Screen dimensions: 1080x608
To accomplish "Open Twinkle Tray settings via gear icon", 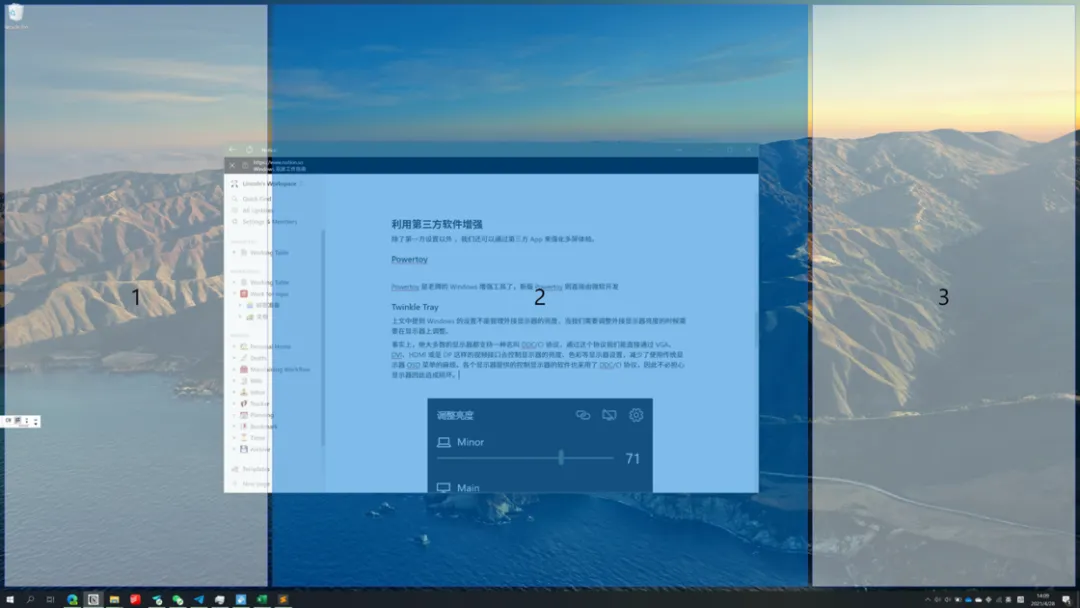I will coord(635,415).
